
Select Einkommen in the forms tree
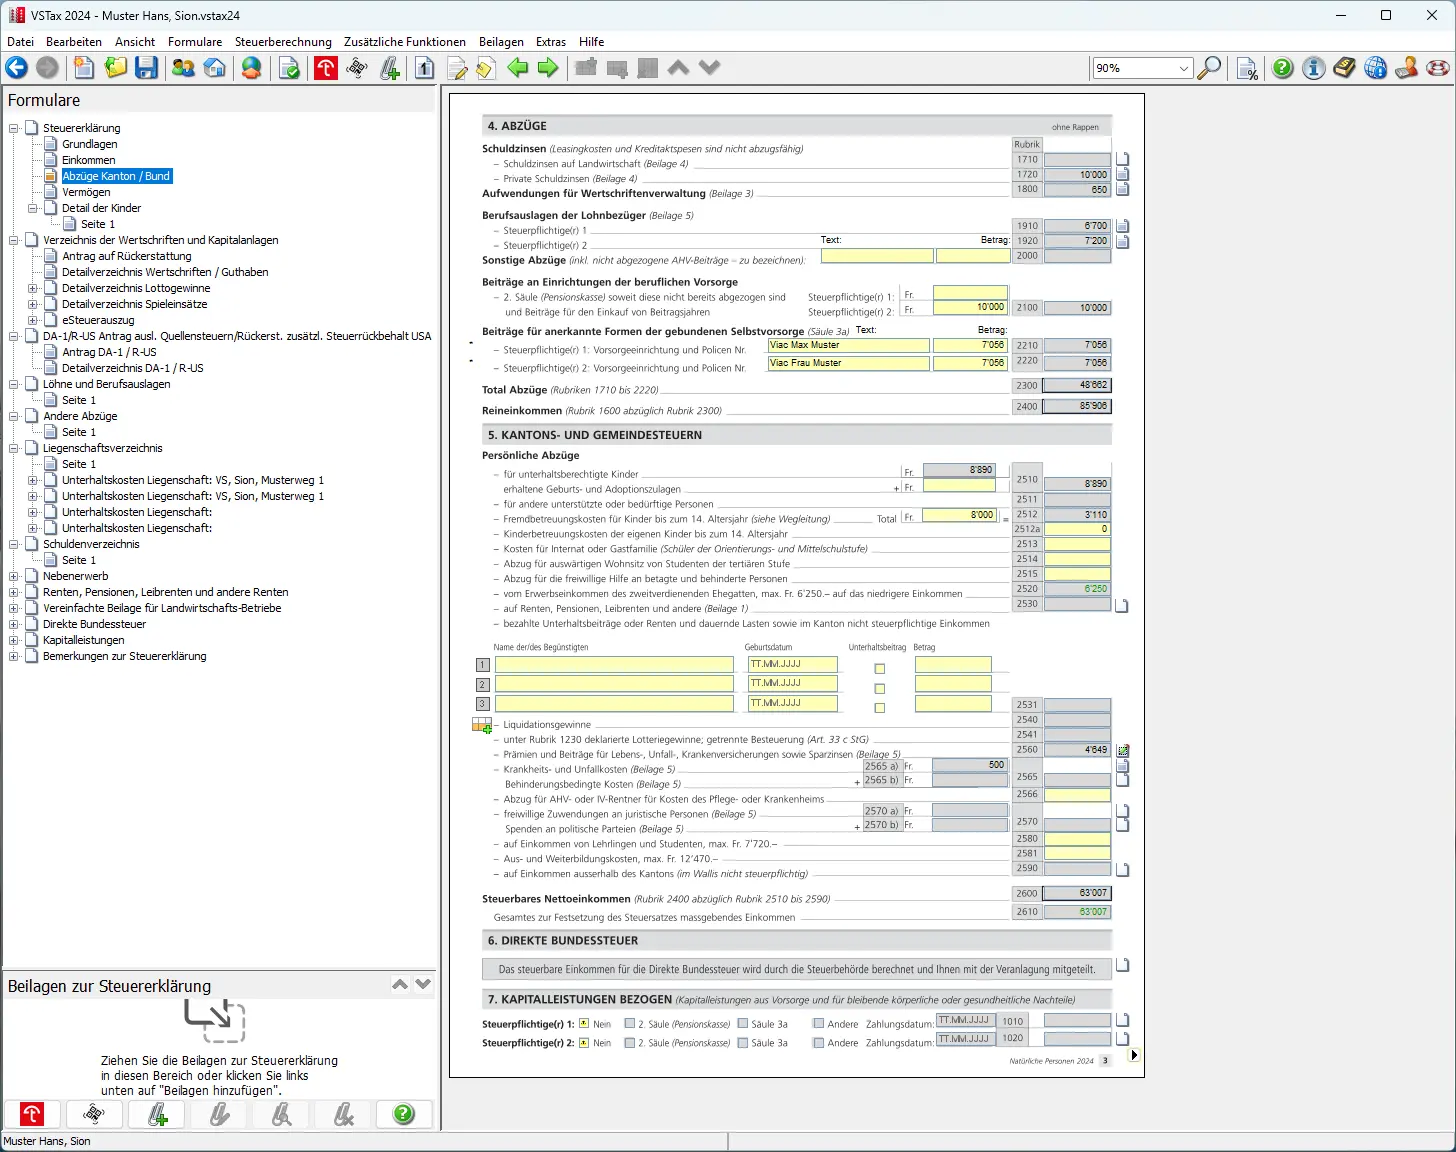point(88,160)
